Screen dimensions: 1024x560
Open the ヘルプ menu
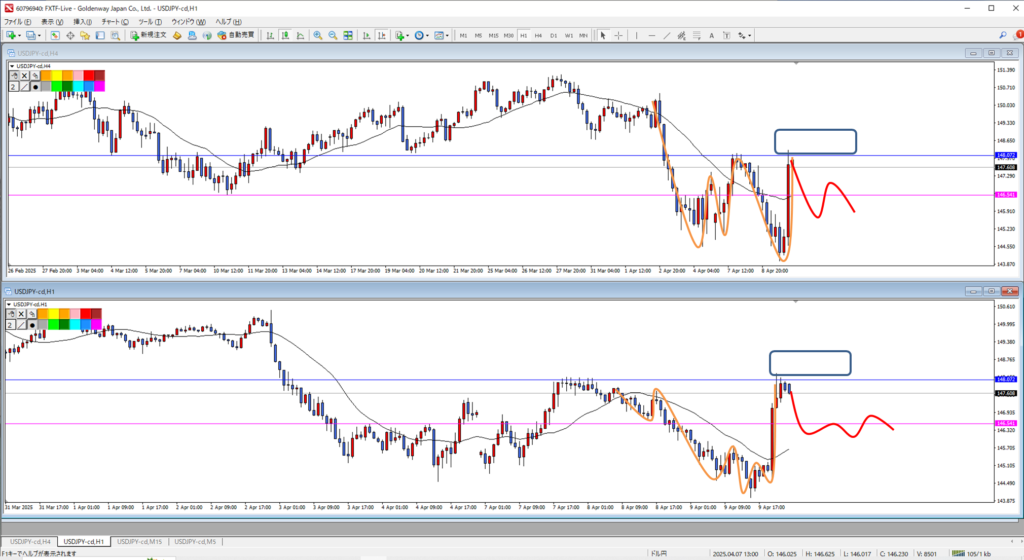tap(228, 22)
